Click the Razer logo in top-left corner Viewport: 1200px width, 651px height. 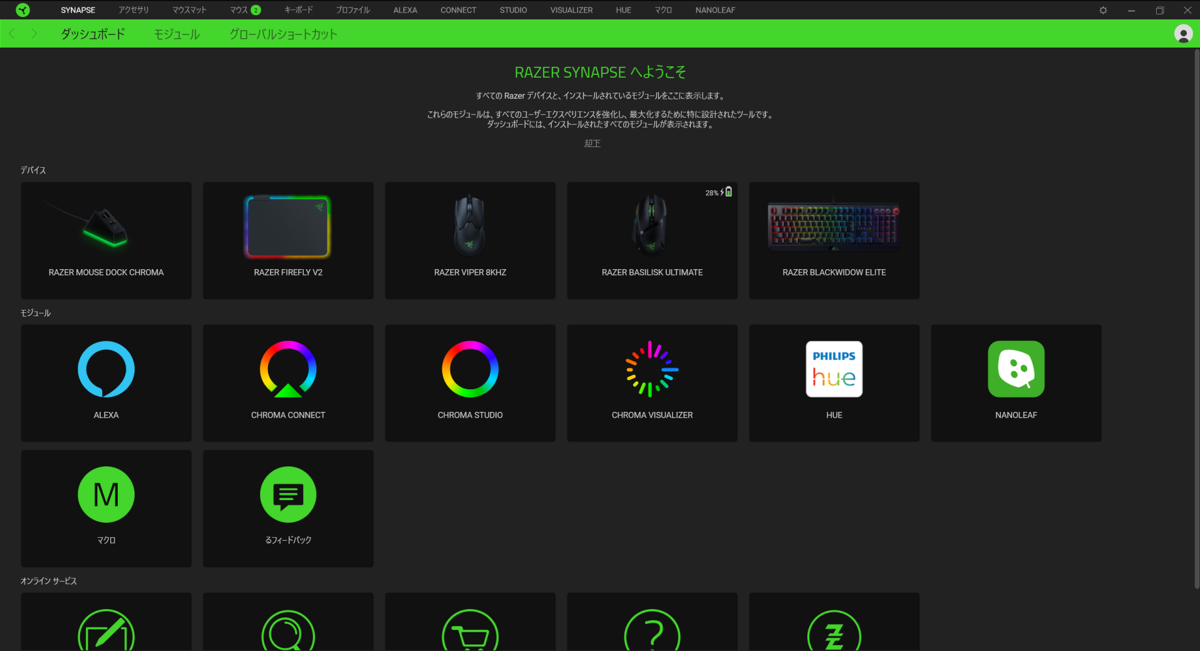[23, 10]
